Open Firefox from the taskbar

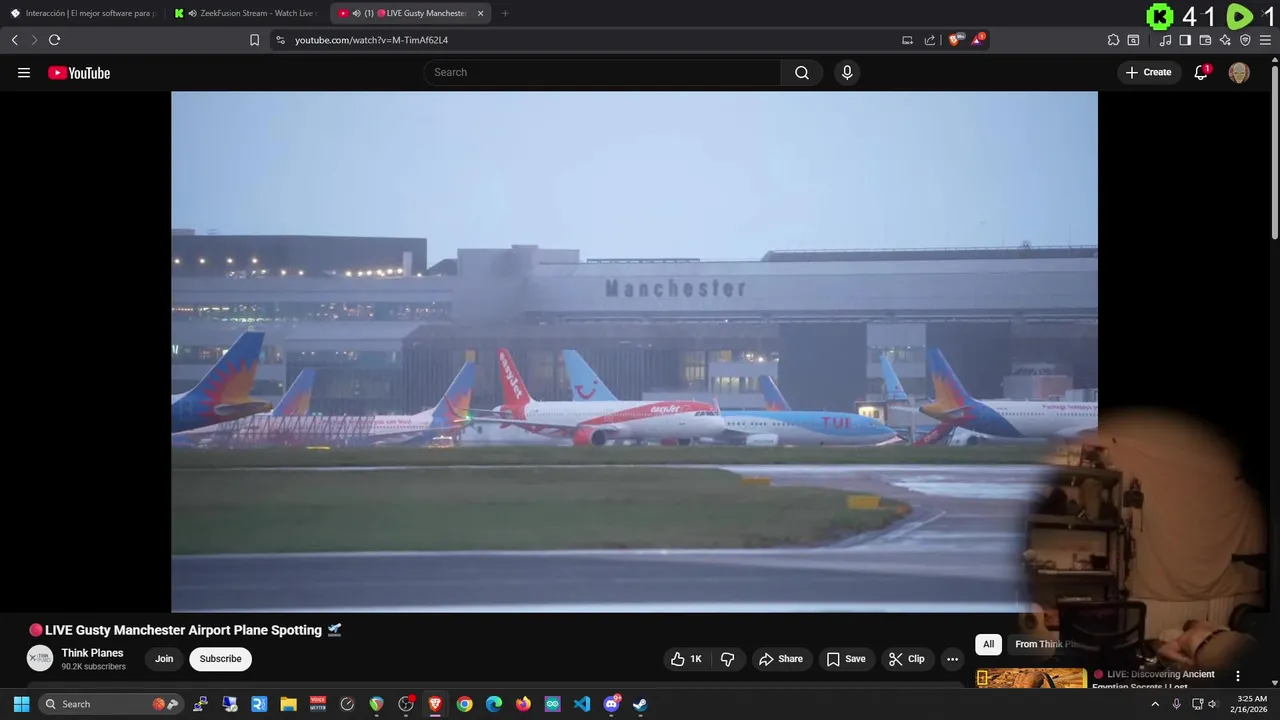pos(523,704)
